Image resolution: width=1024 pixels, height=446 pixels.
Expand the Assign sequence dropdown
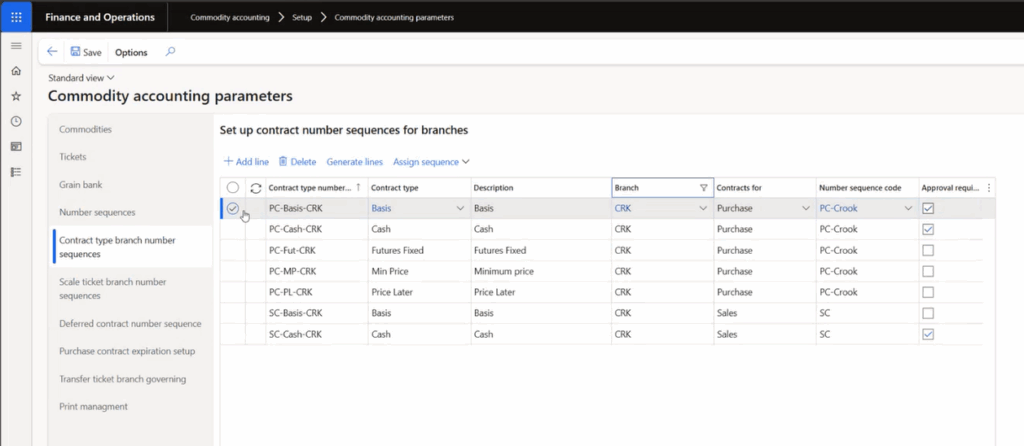(x=431, y=161)
